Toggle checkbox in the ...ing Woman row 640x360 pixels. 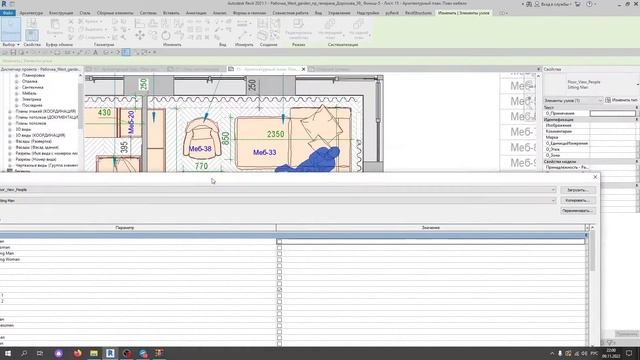(x=279, y=259)
